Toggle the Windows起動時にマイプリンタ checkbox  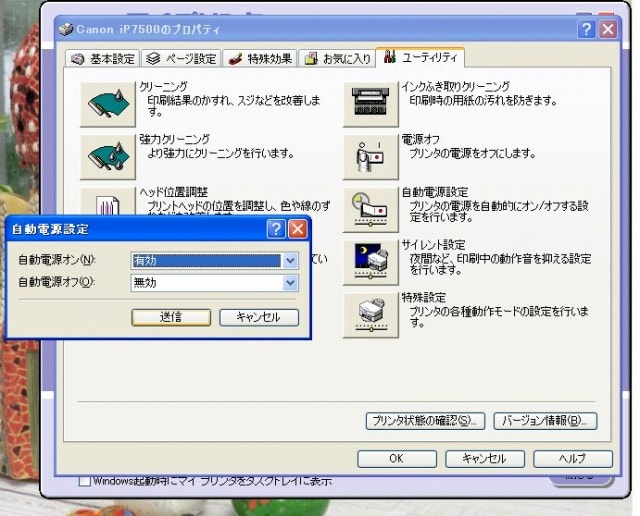85,482
